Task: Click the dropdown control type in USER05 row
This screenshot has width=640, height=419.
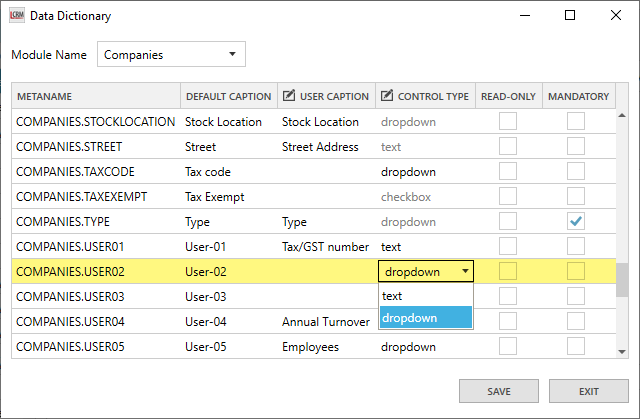Action: [x=425, y=346]
